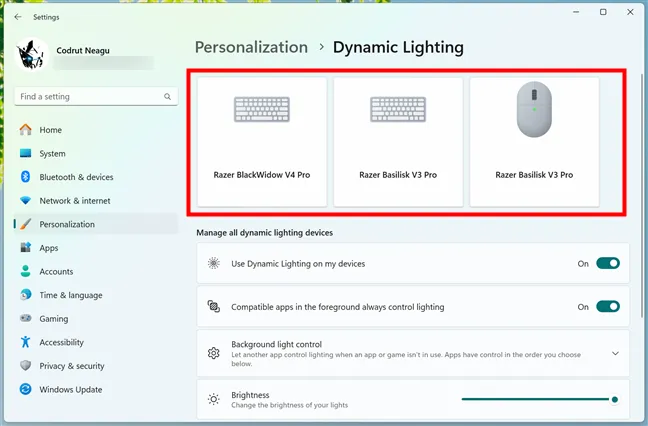
Task: Open Network & internet icon
Action: [x=24, y=201]
